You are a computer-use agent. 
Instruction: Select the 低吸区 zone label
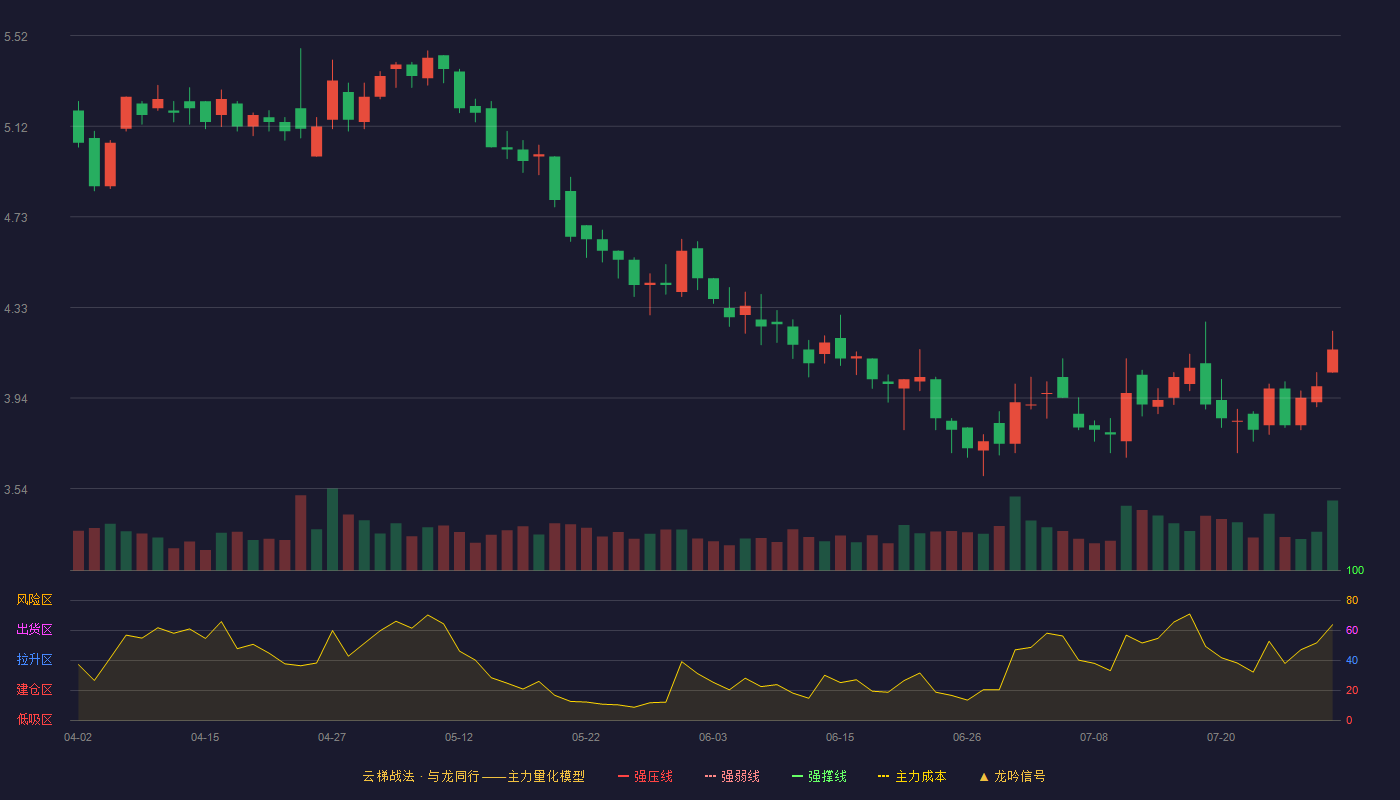pyautogui.click(x=34, y=719)
